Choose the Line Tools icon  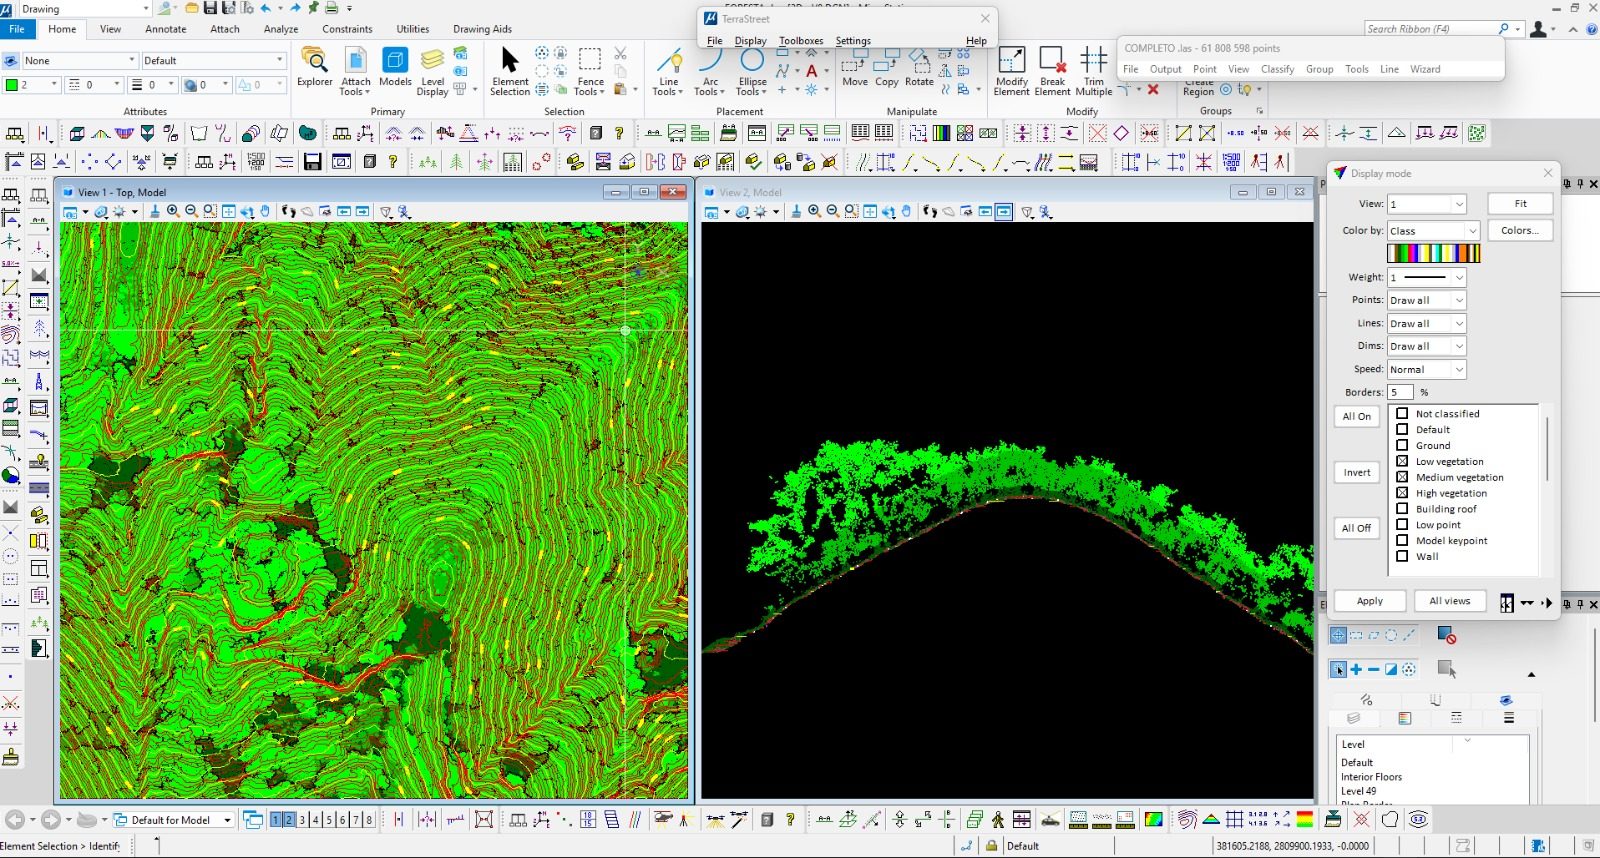[x=668, y=71]
